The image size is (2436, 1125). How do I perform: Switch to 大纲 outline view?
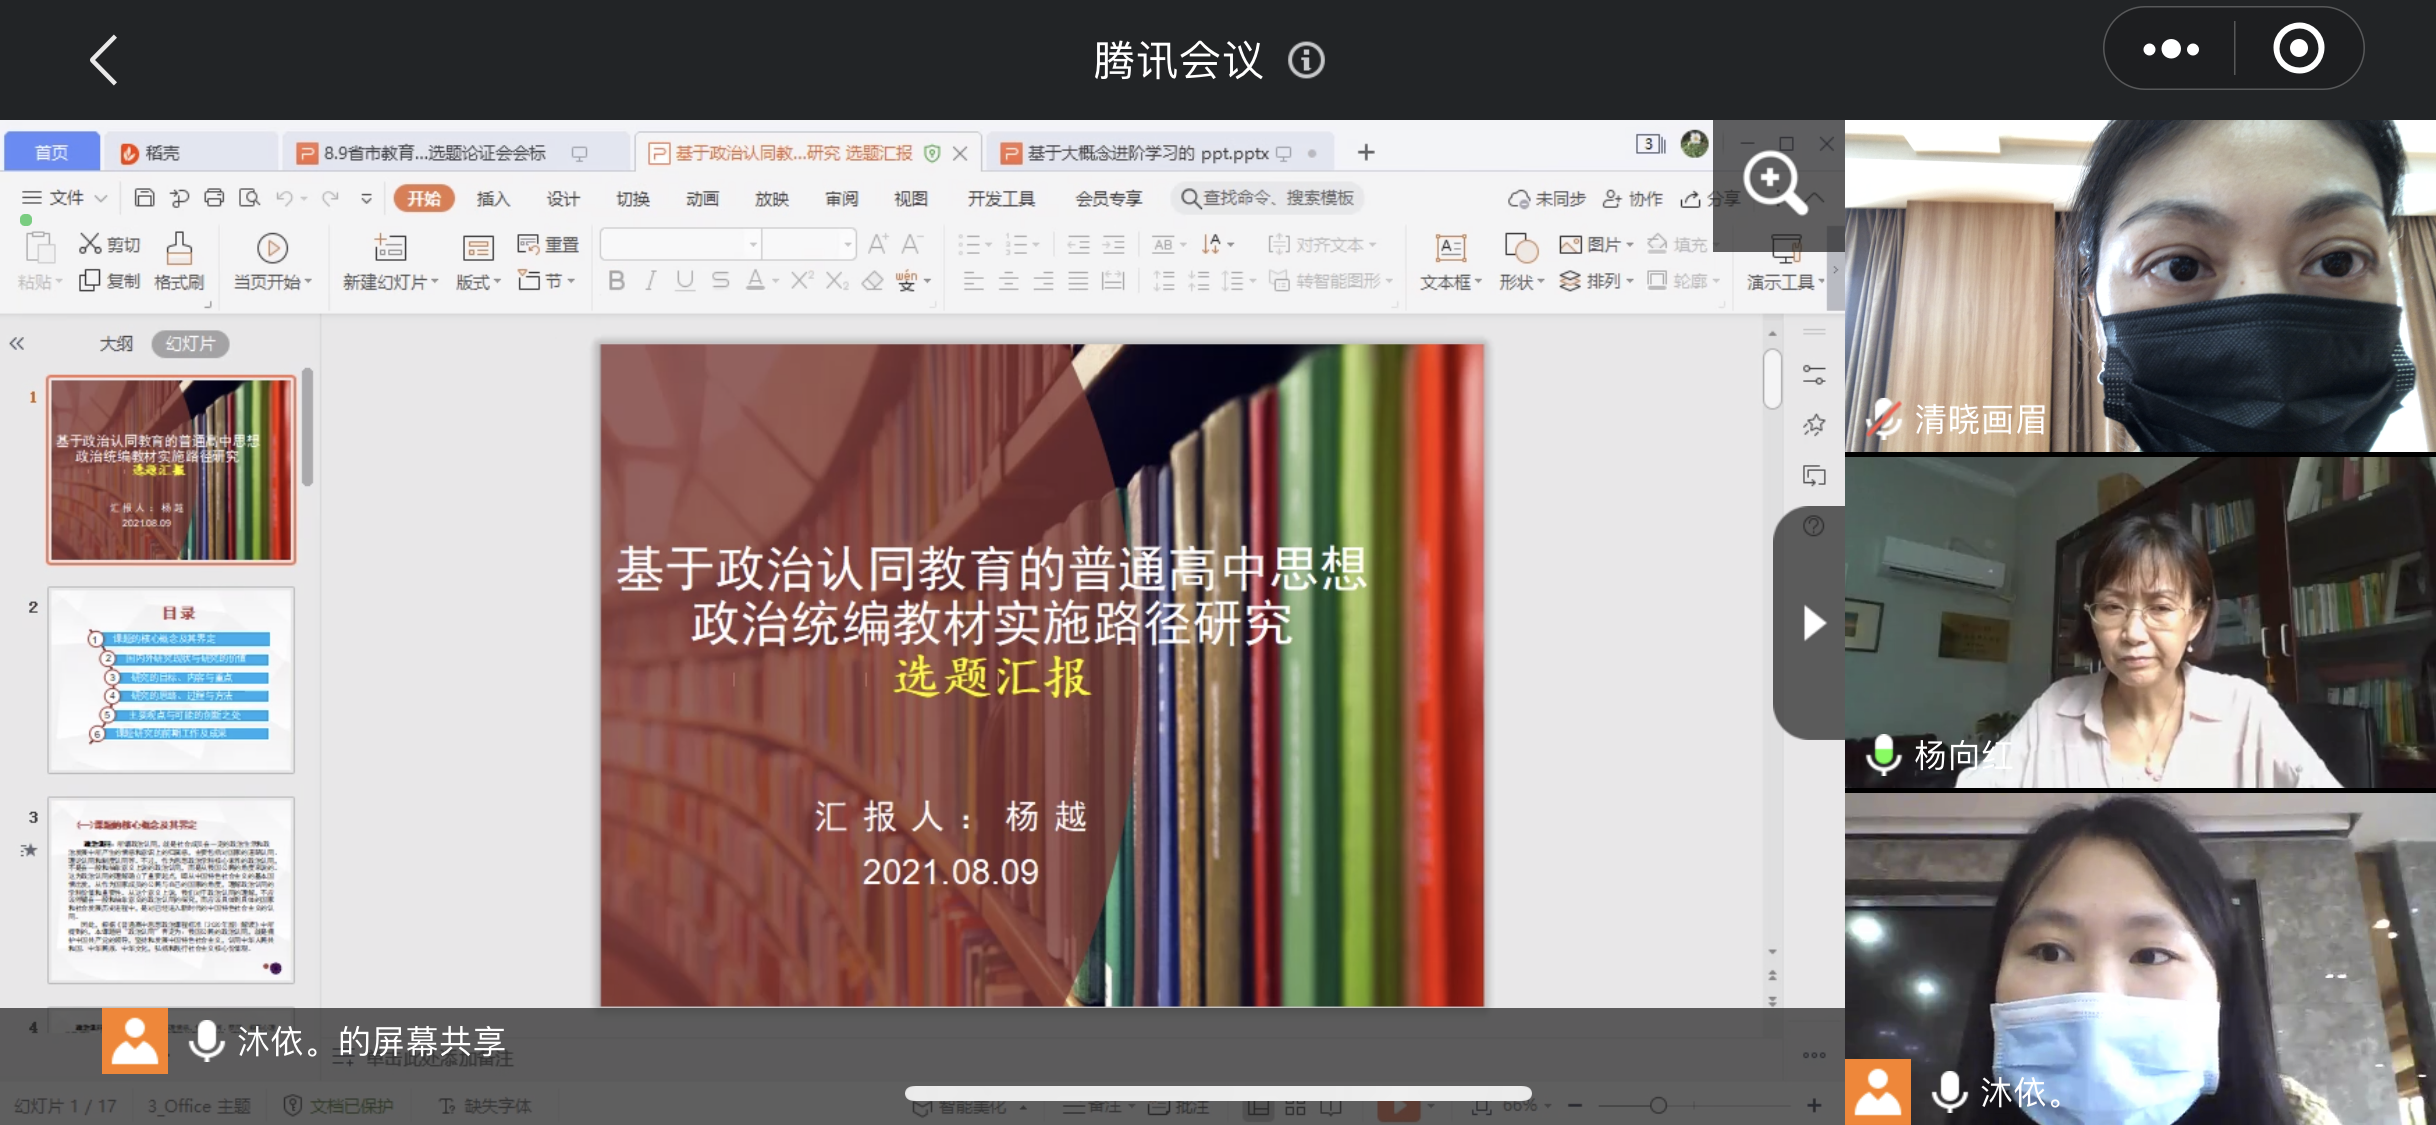(116, 344)
